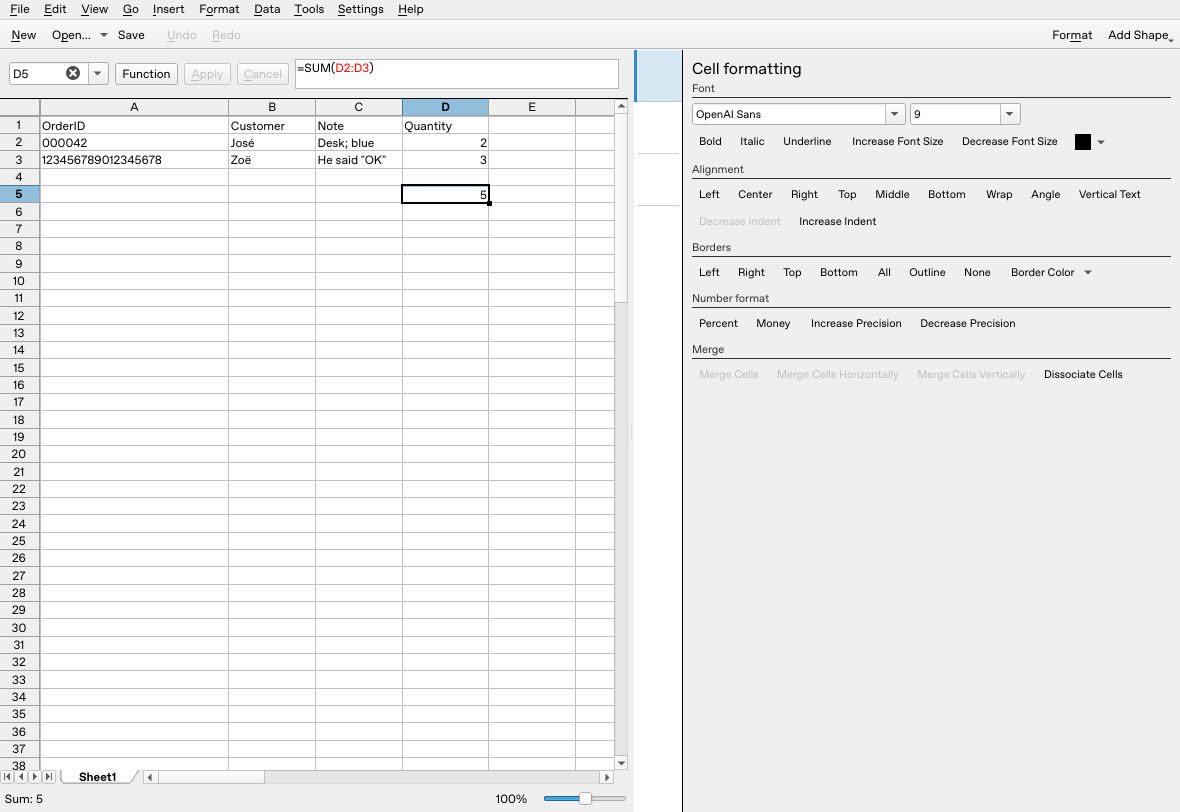Click the vertical scrollbar thumb
This screenshot has height=812, width=1180.
622,208
